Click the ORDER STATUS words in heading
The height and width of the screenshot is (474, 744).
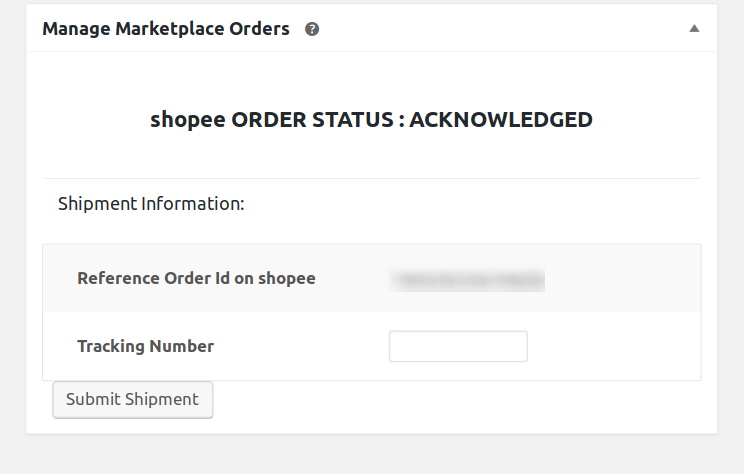[312, 120]
